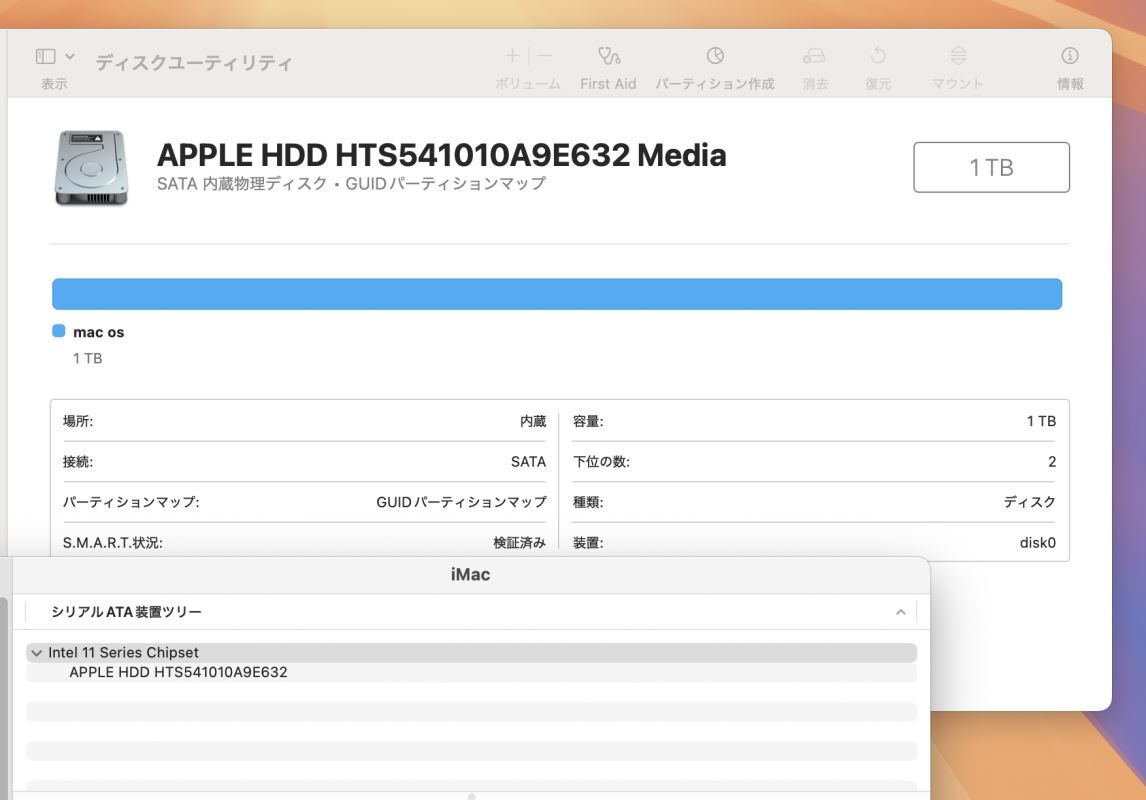This screenshot has width=1146, height=800.
Task: Open the 表示 view options chevron
Action: coord(69,57)
